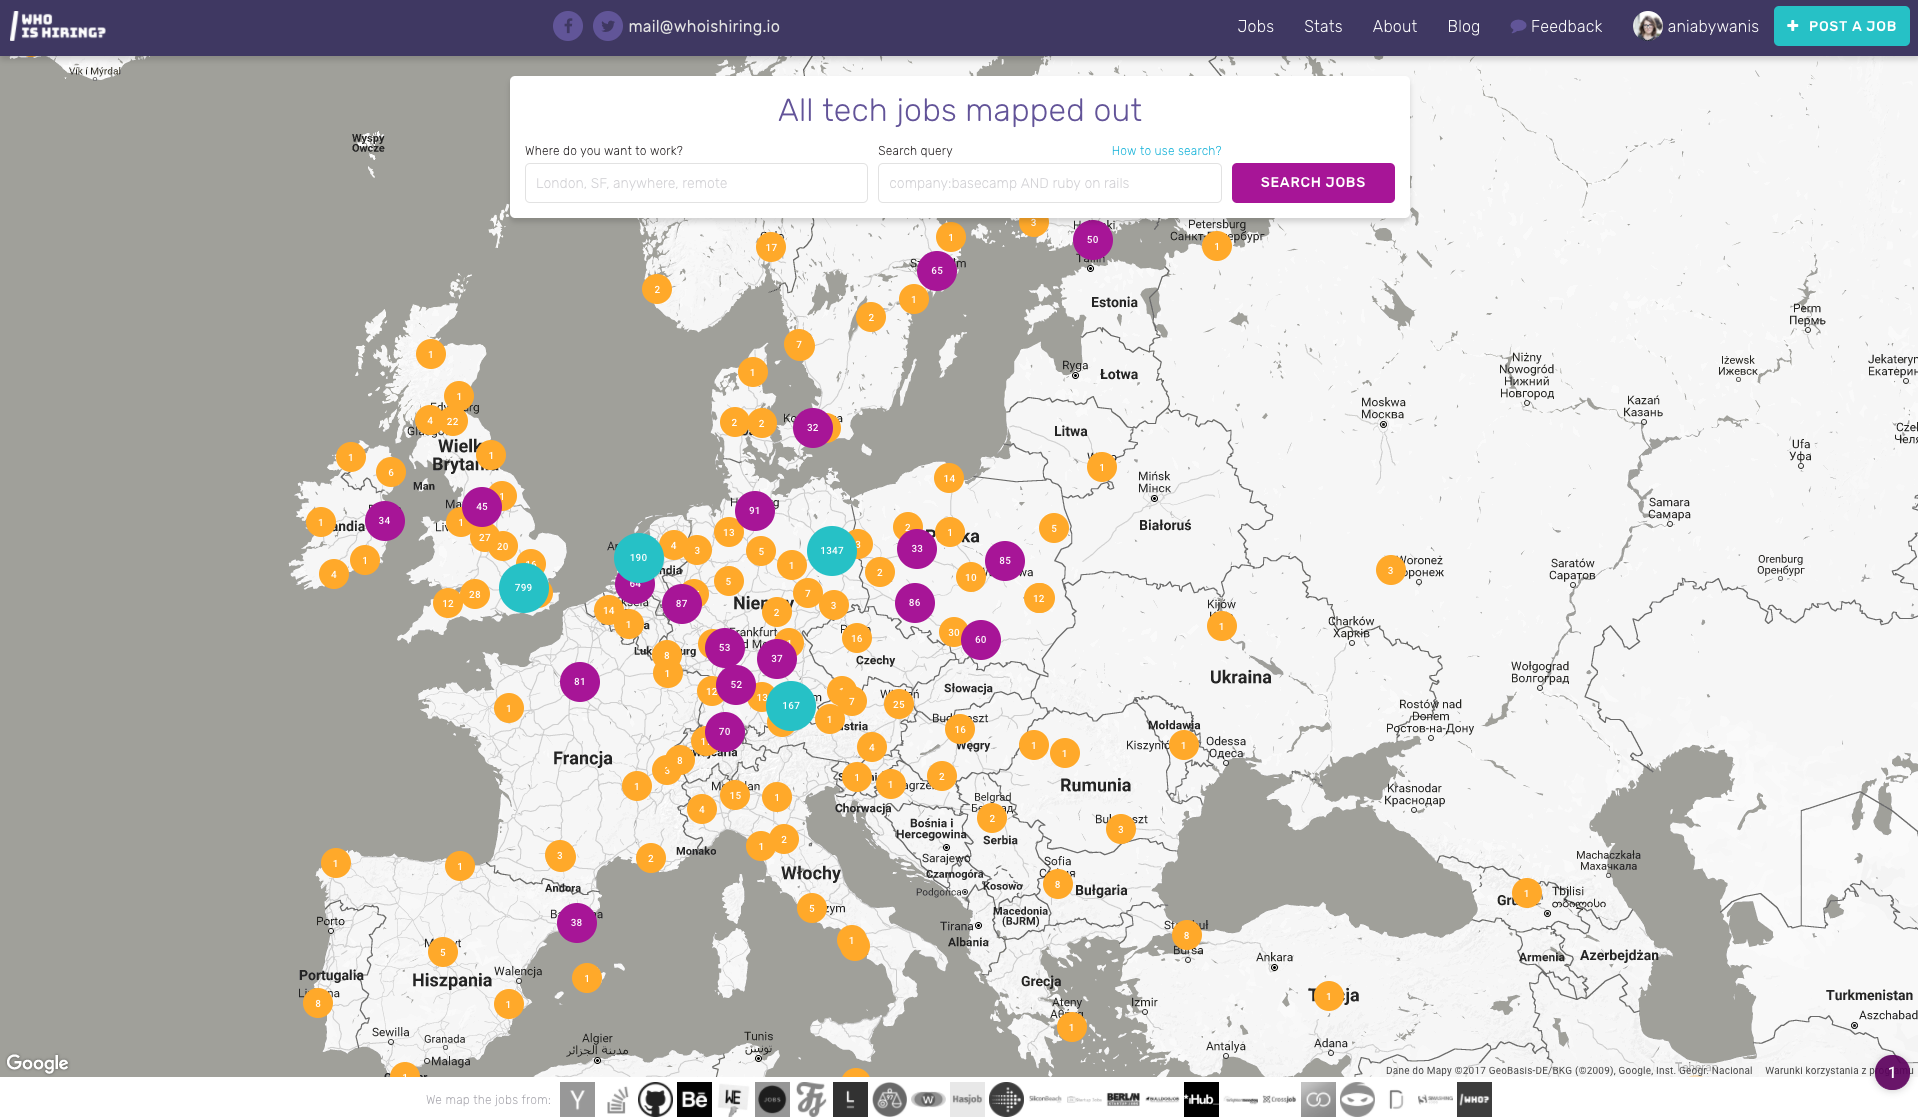Open the 167 jobs cluster marker
Screen dimensions: 1918x1118
791,705
